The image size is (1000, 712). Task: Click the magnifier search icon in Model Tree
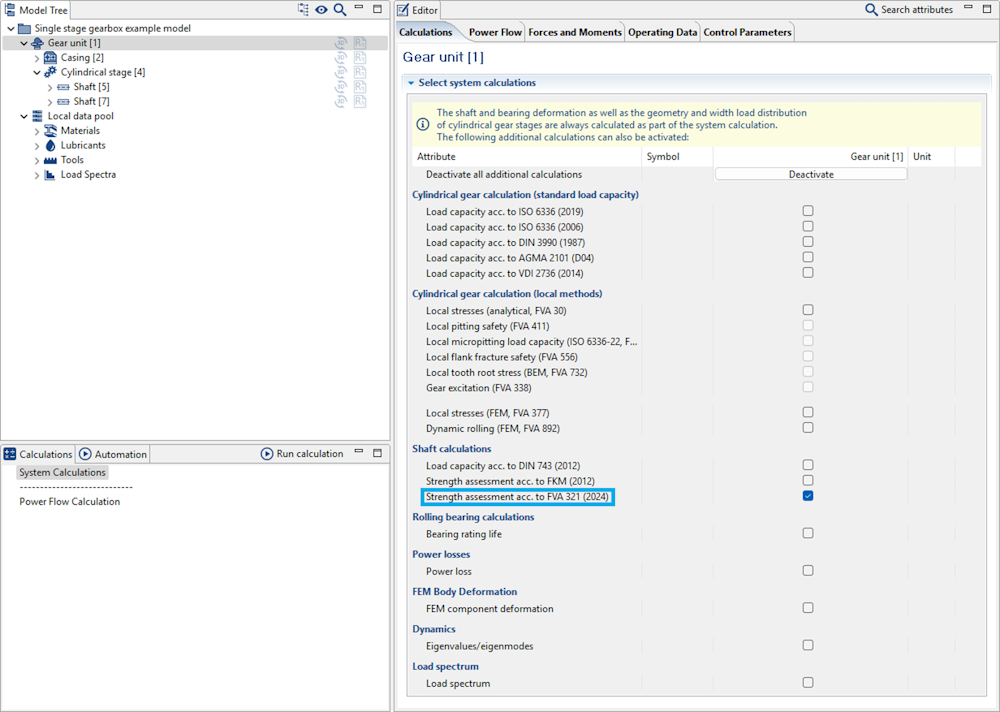(340, 10)
